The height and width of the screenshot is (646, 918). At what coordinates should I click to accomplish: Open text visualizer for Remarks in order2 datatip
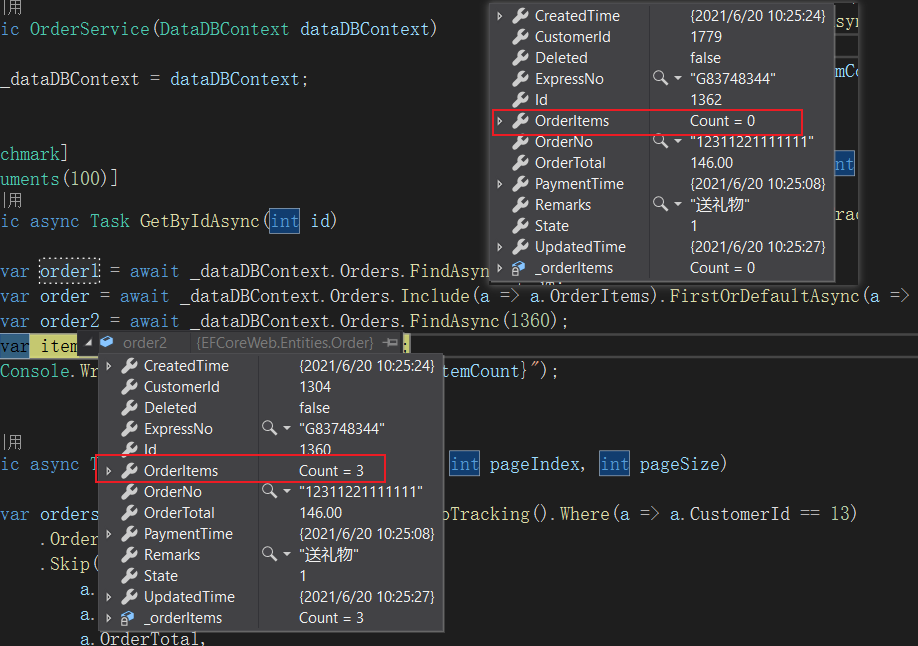coord(270,554)
